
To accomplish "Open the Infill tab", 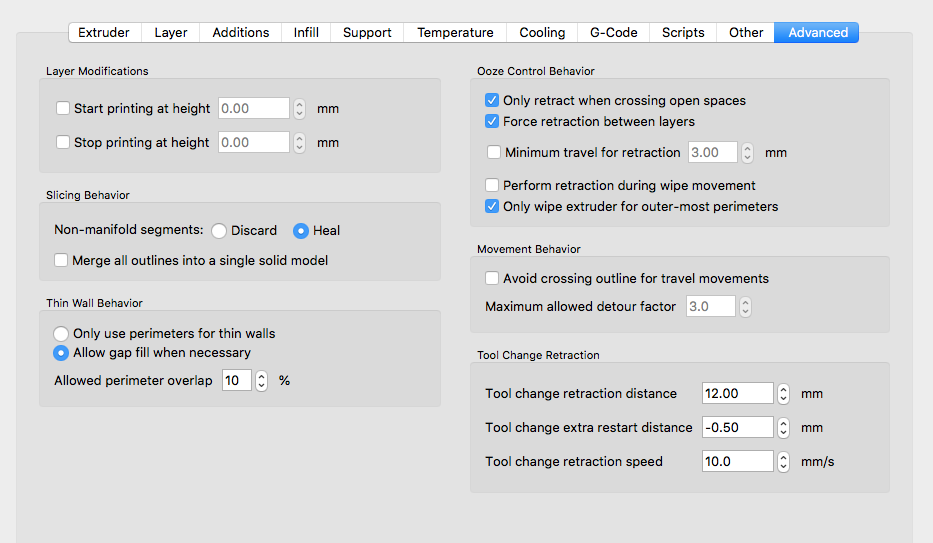I will 306,32.
